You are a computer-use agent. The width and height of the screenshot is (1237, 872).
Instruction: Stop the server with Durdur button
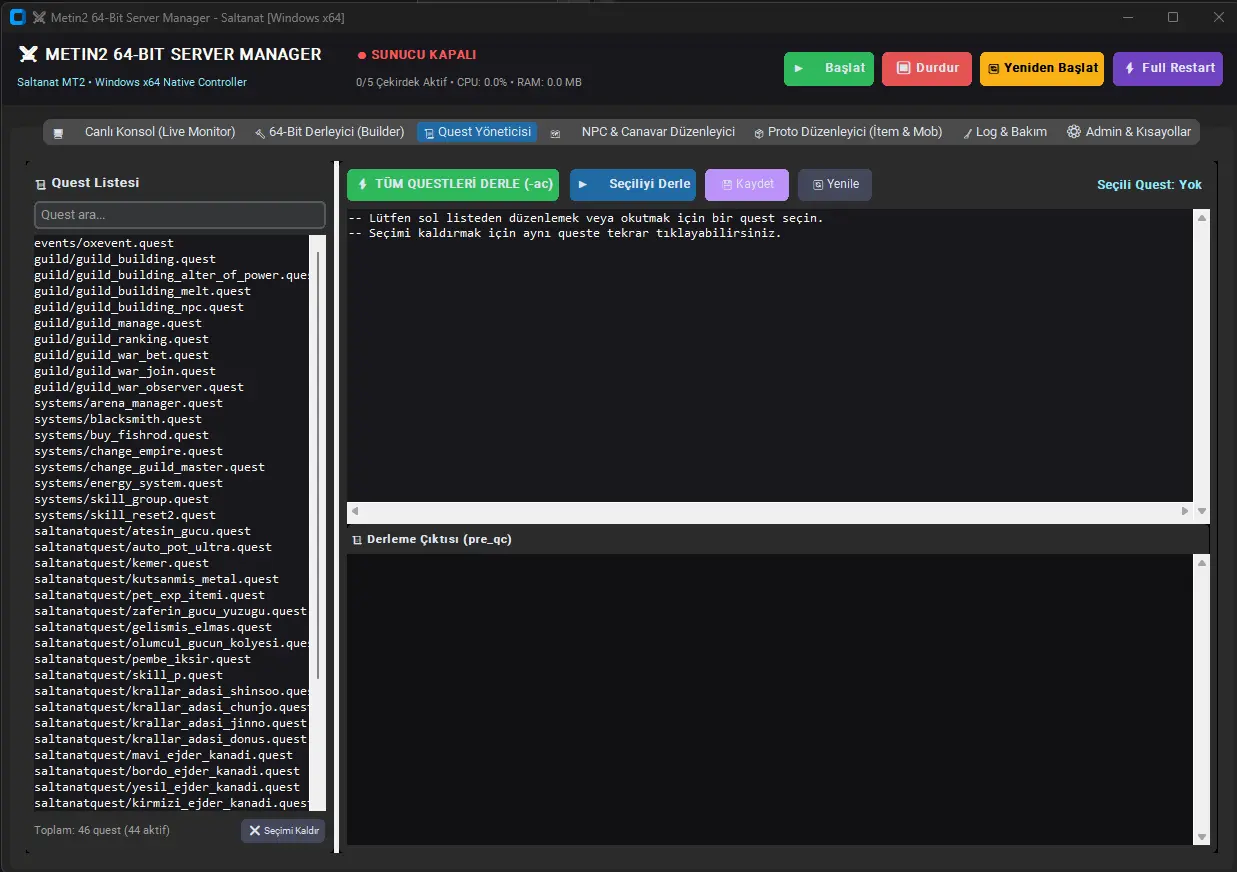tap(927, 68)
